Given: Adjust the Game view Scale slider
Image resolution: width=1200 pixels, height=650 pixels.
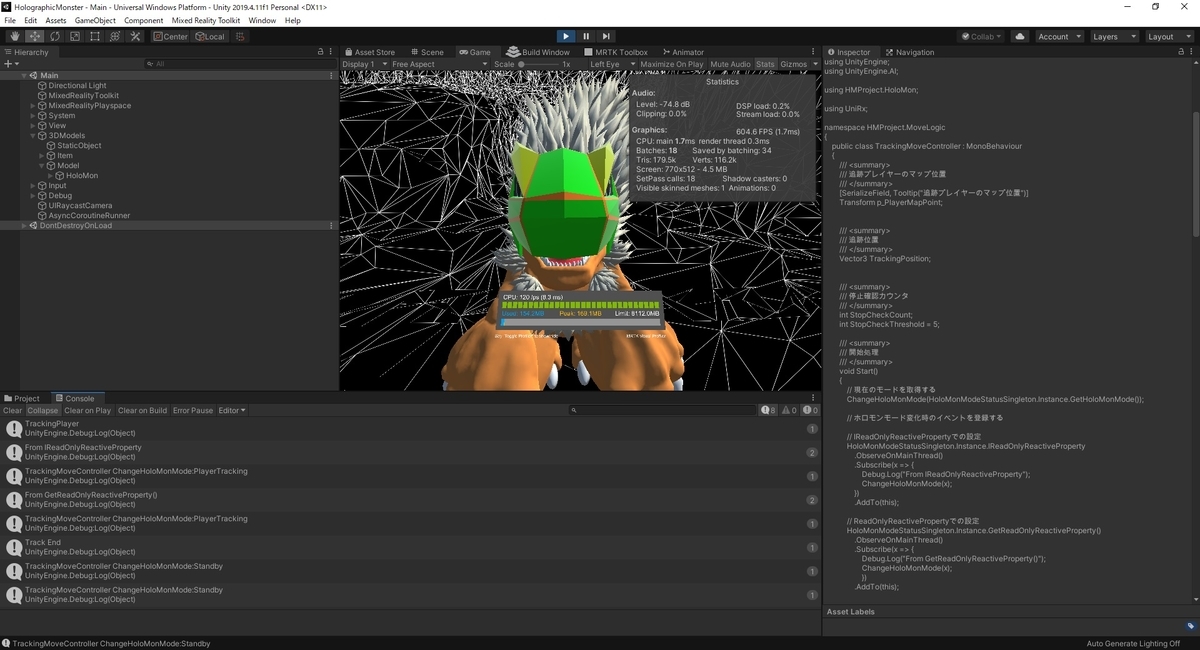Looking at the screenshot, I should click(x=538, y=64).
